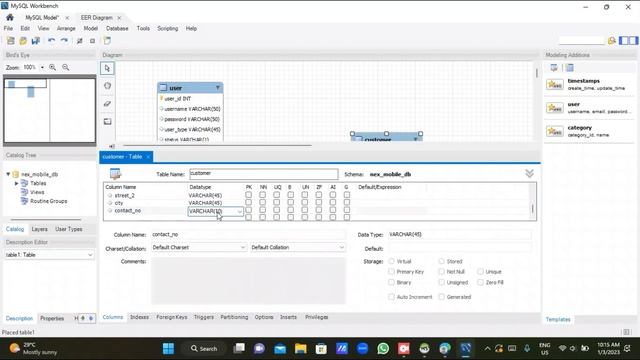Screen dimensions: 640x360
Task: Click the Open Model folder icon
Action: [x=23, y=40]
